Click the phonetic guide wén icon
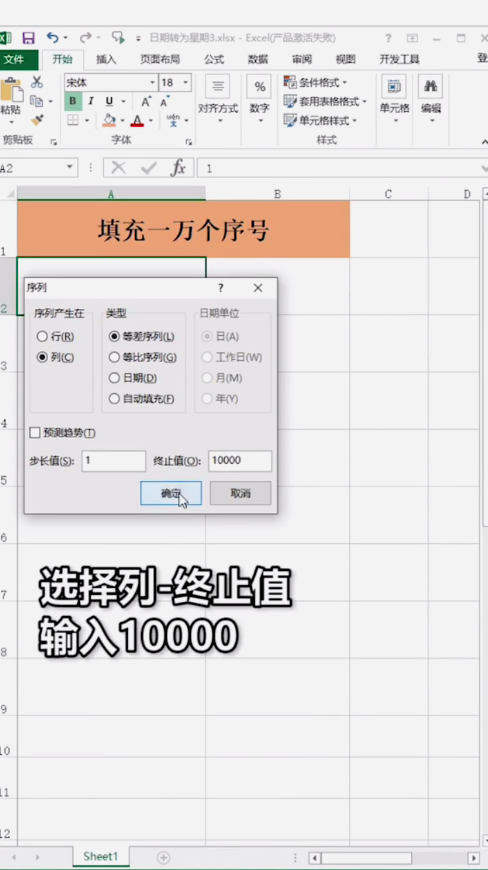Screen dimensions: 488x870 coord(173,120)
